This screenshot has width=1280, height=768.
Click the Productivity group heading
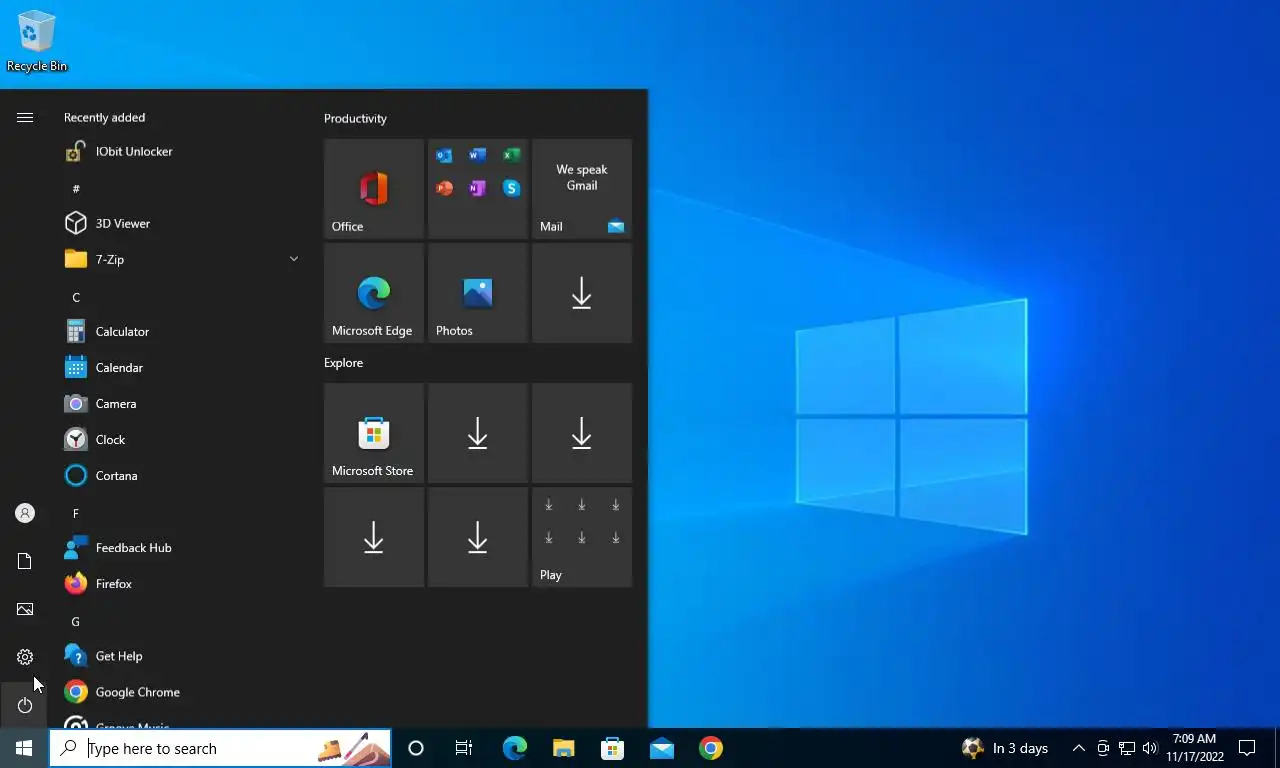tap(355, 118)
